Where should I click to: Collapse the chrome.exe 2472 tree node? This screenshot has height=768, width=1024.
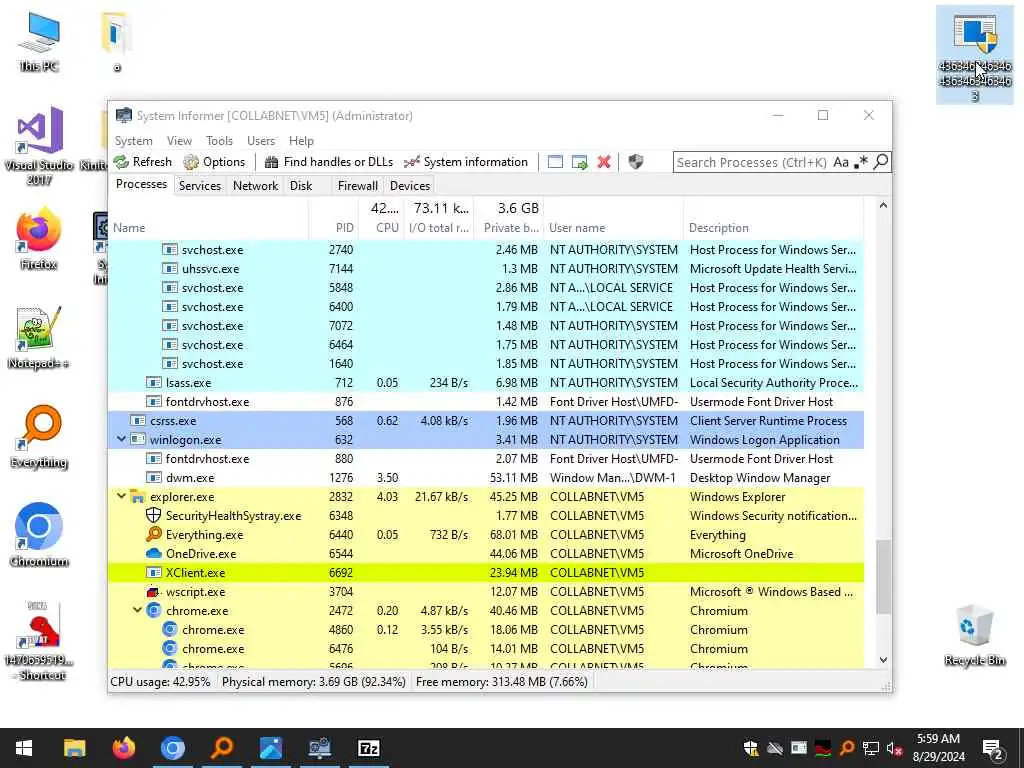(137, 611)
